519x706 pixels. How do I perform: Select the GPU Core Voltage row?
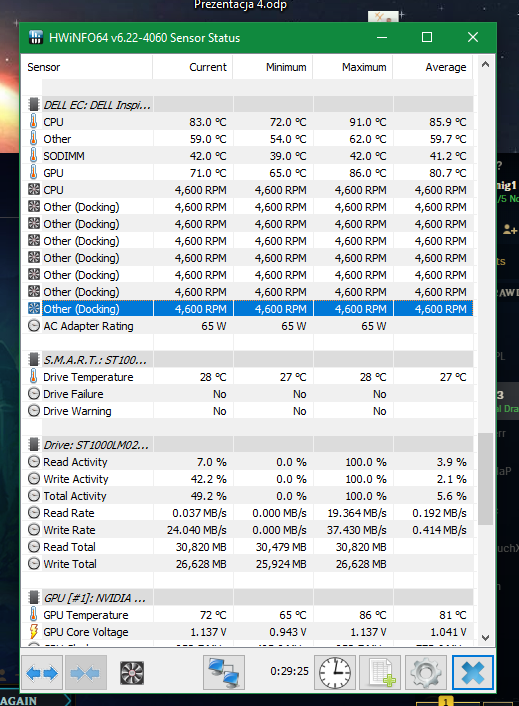click(x=248, y=632)
